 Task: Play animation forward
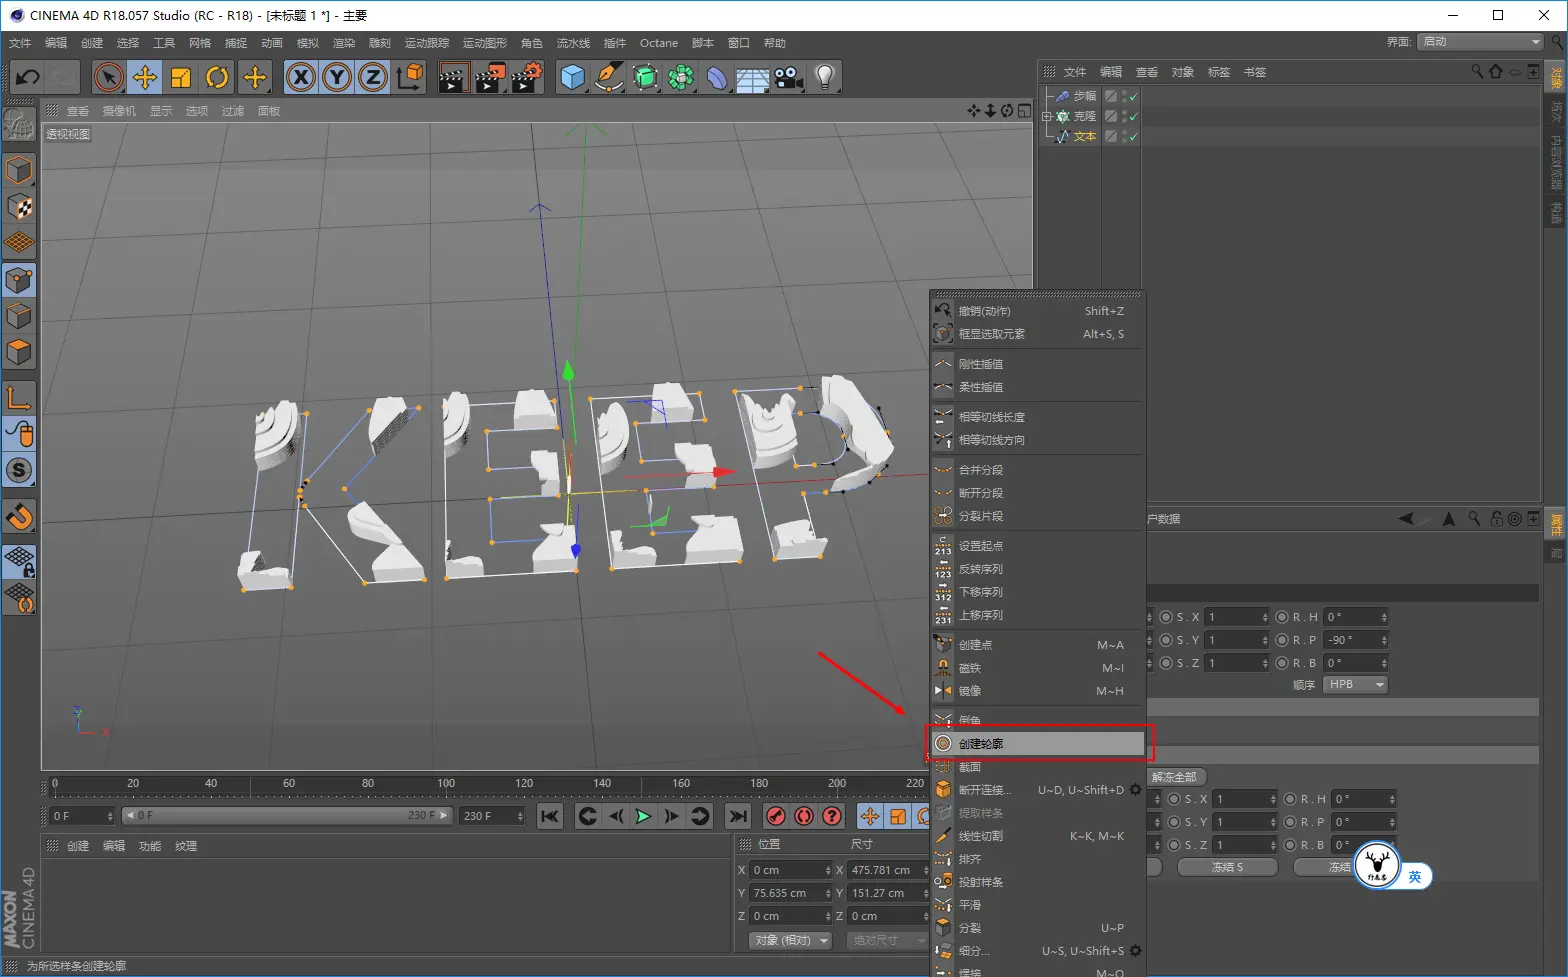643,816
